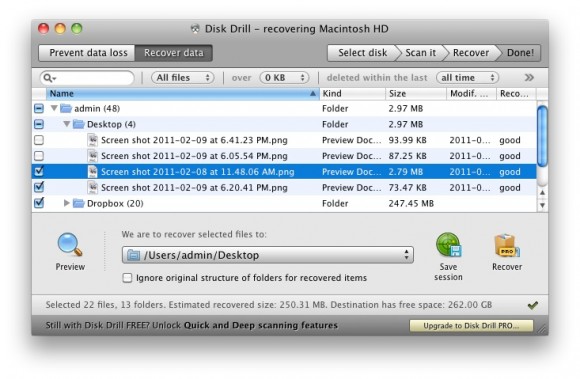
Task: Click the 11.48.06 AM screenshot file icon
Action: (93, 172)
